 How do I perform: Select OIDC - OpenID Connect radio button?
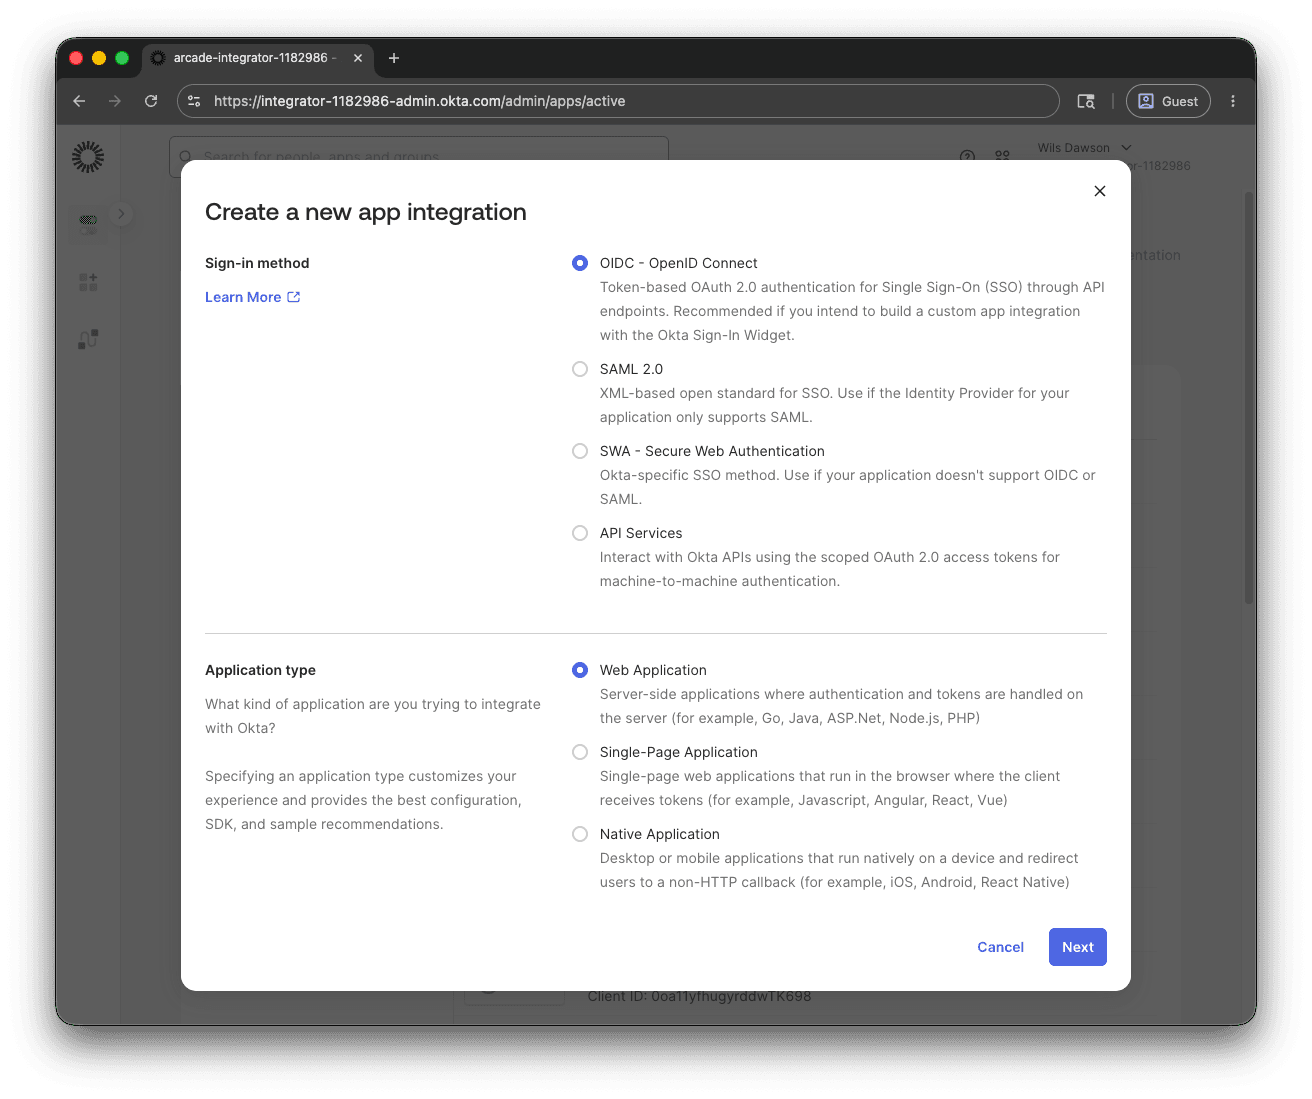[580, 263]
